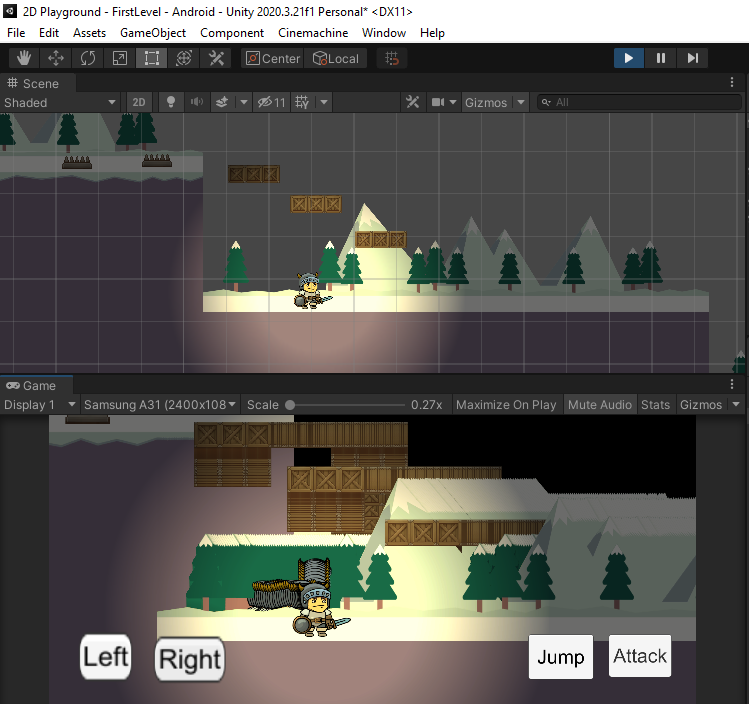Screen dimensions: 749x704
Task: Open Game view Gizmos dropdown arrow
Action: [x=736, y=405]
